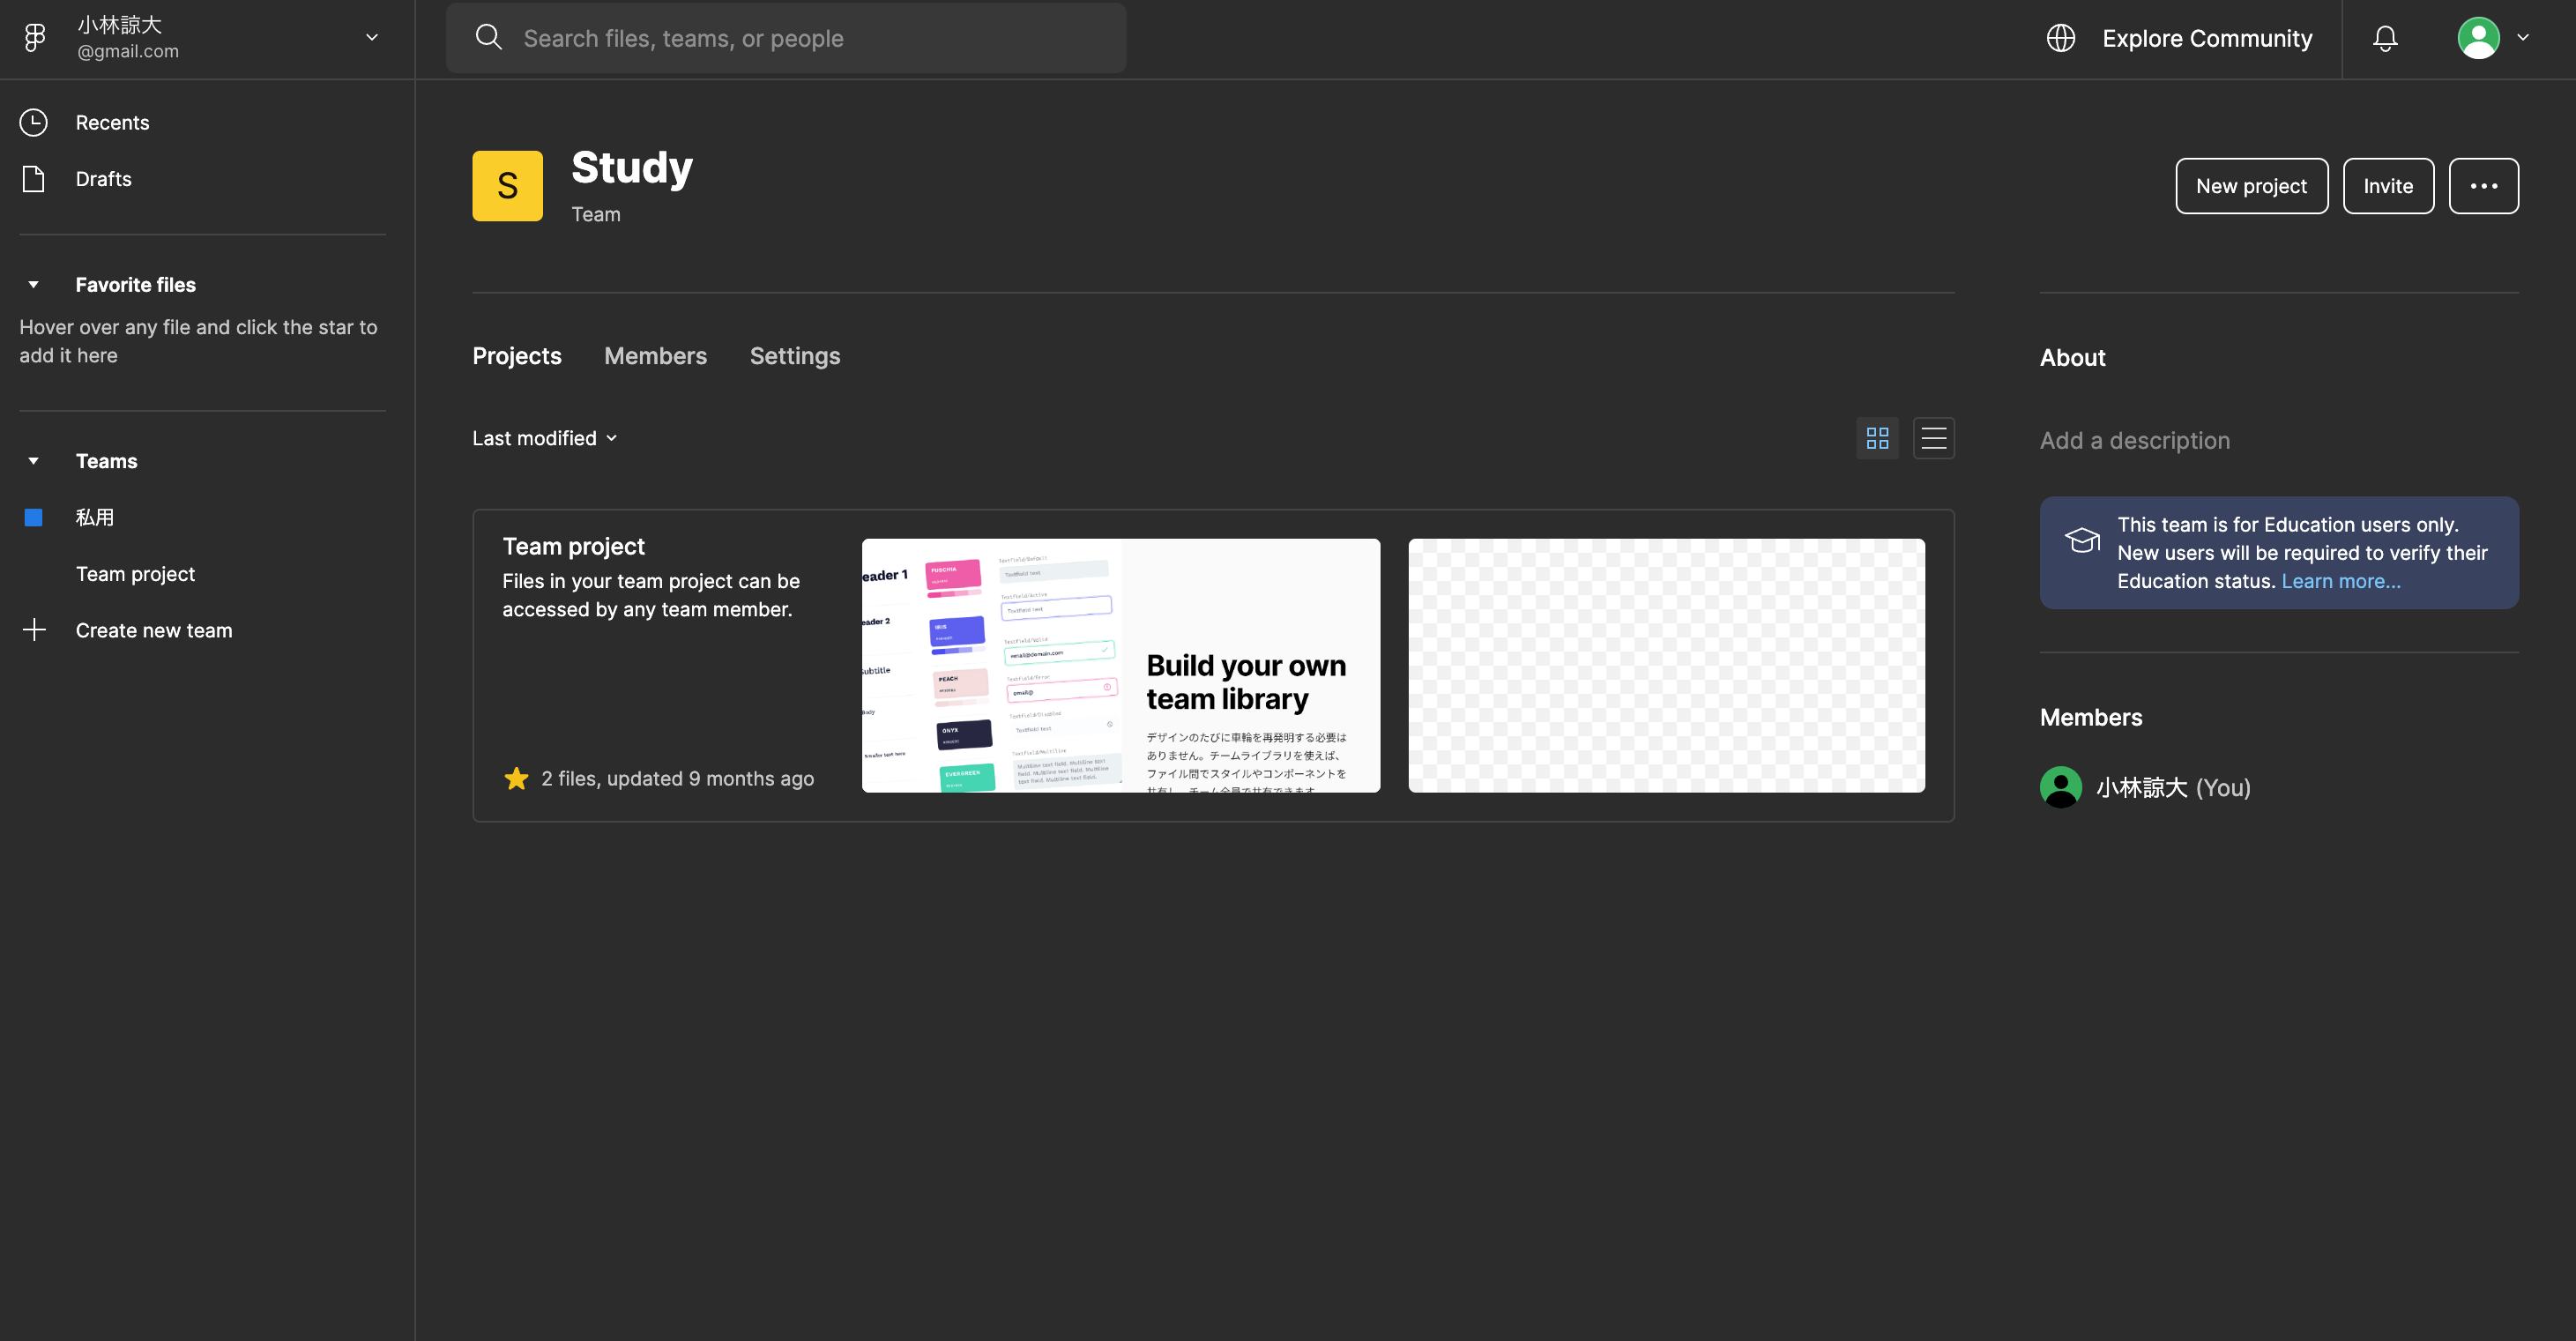Click the search magnifier icon

[488, 38]
